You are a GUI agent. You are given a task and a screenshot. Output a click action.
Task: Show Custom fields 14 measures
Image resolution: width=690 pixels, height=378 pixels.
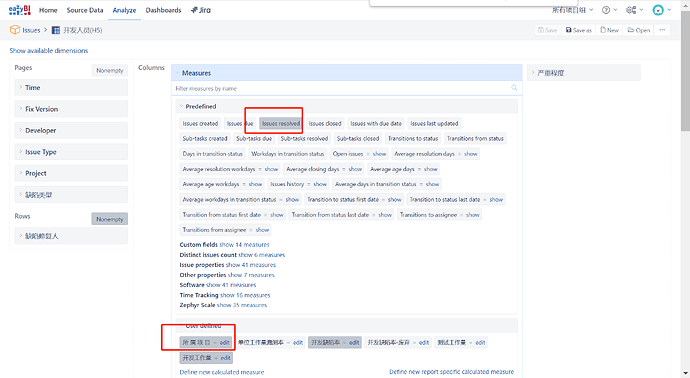pyautogui.click(x=244, y=245)
